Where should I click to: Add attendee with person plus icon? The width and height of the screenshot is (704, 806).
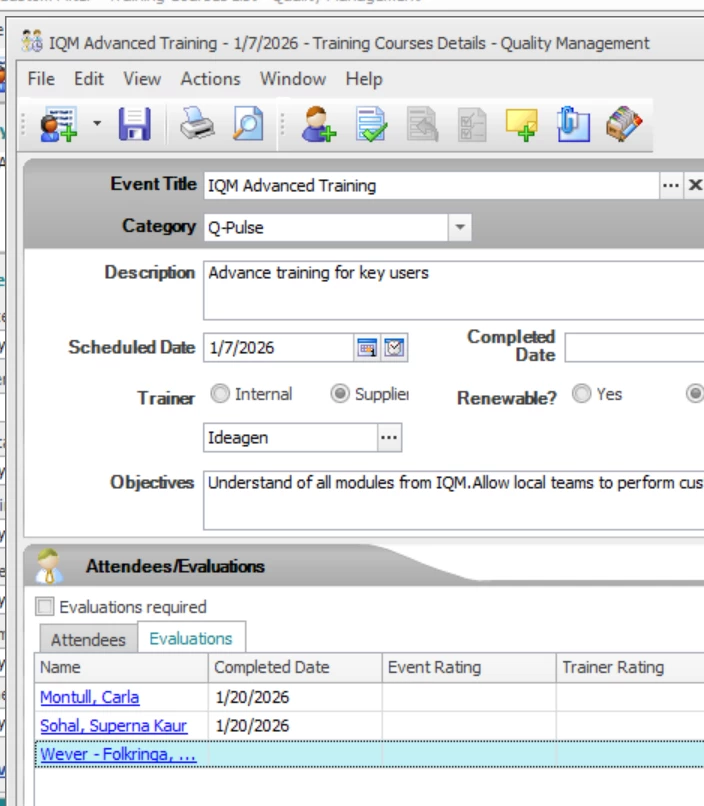(318, 124)
